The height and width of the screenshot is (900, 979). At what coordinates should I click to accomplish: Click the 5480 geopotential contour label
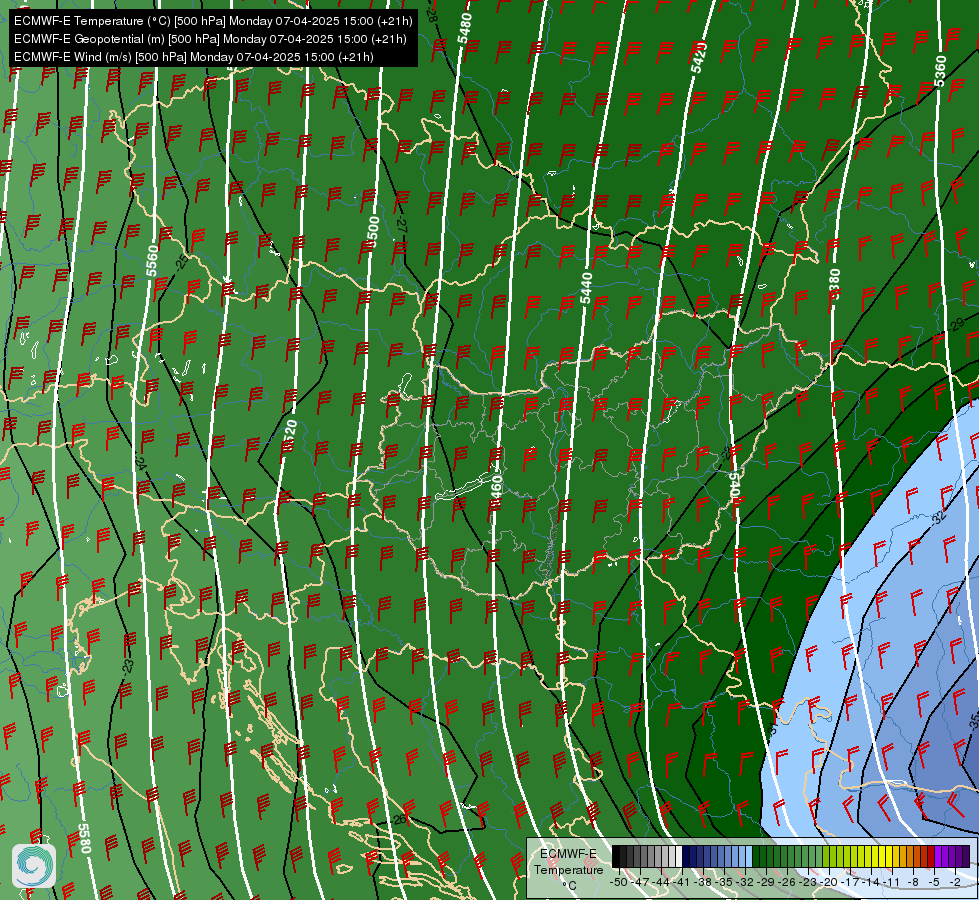pyautogui.click(x=465, y=28)
